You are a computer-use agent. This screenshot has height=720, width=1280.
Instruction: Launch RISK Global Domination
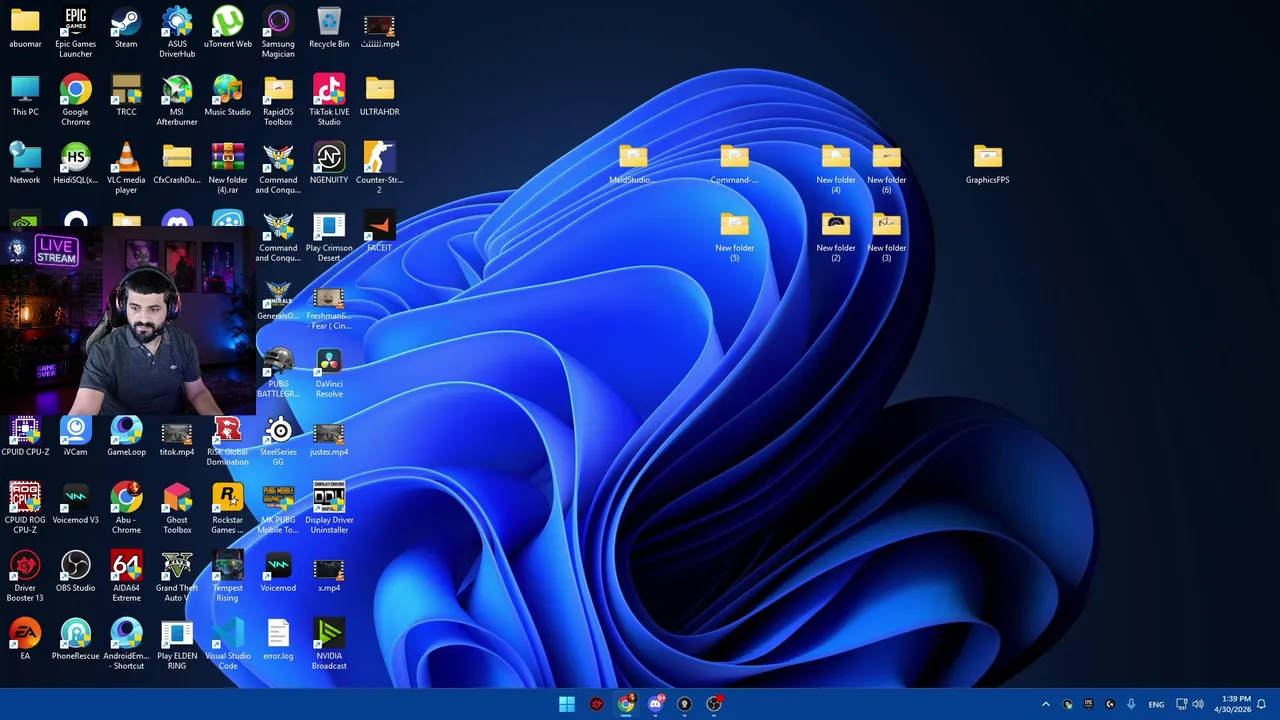click(x=228, y=441)
